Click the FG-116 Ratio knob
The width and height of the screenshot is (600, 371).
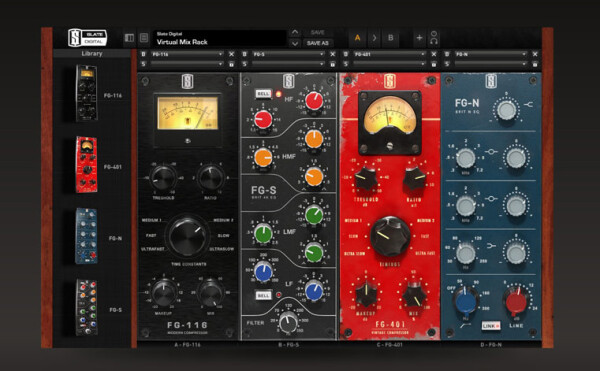(x=211, y=178)
